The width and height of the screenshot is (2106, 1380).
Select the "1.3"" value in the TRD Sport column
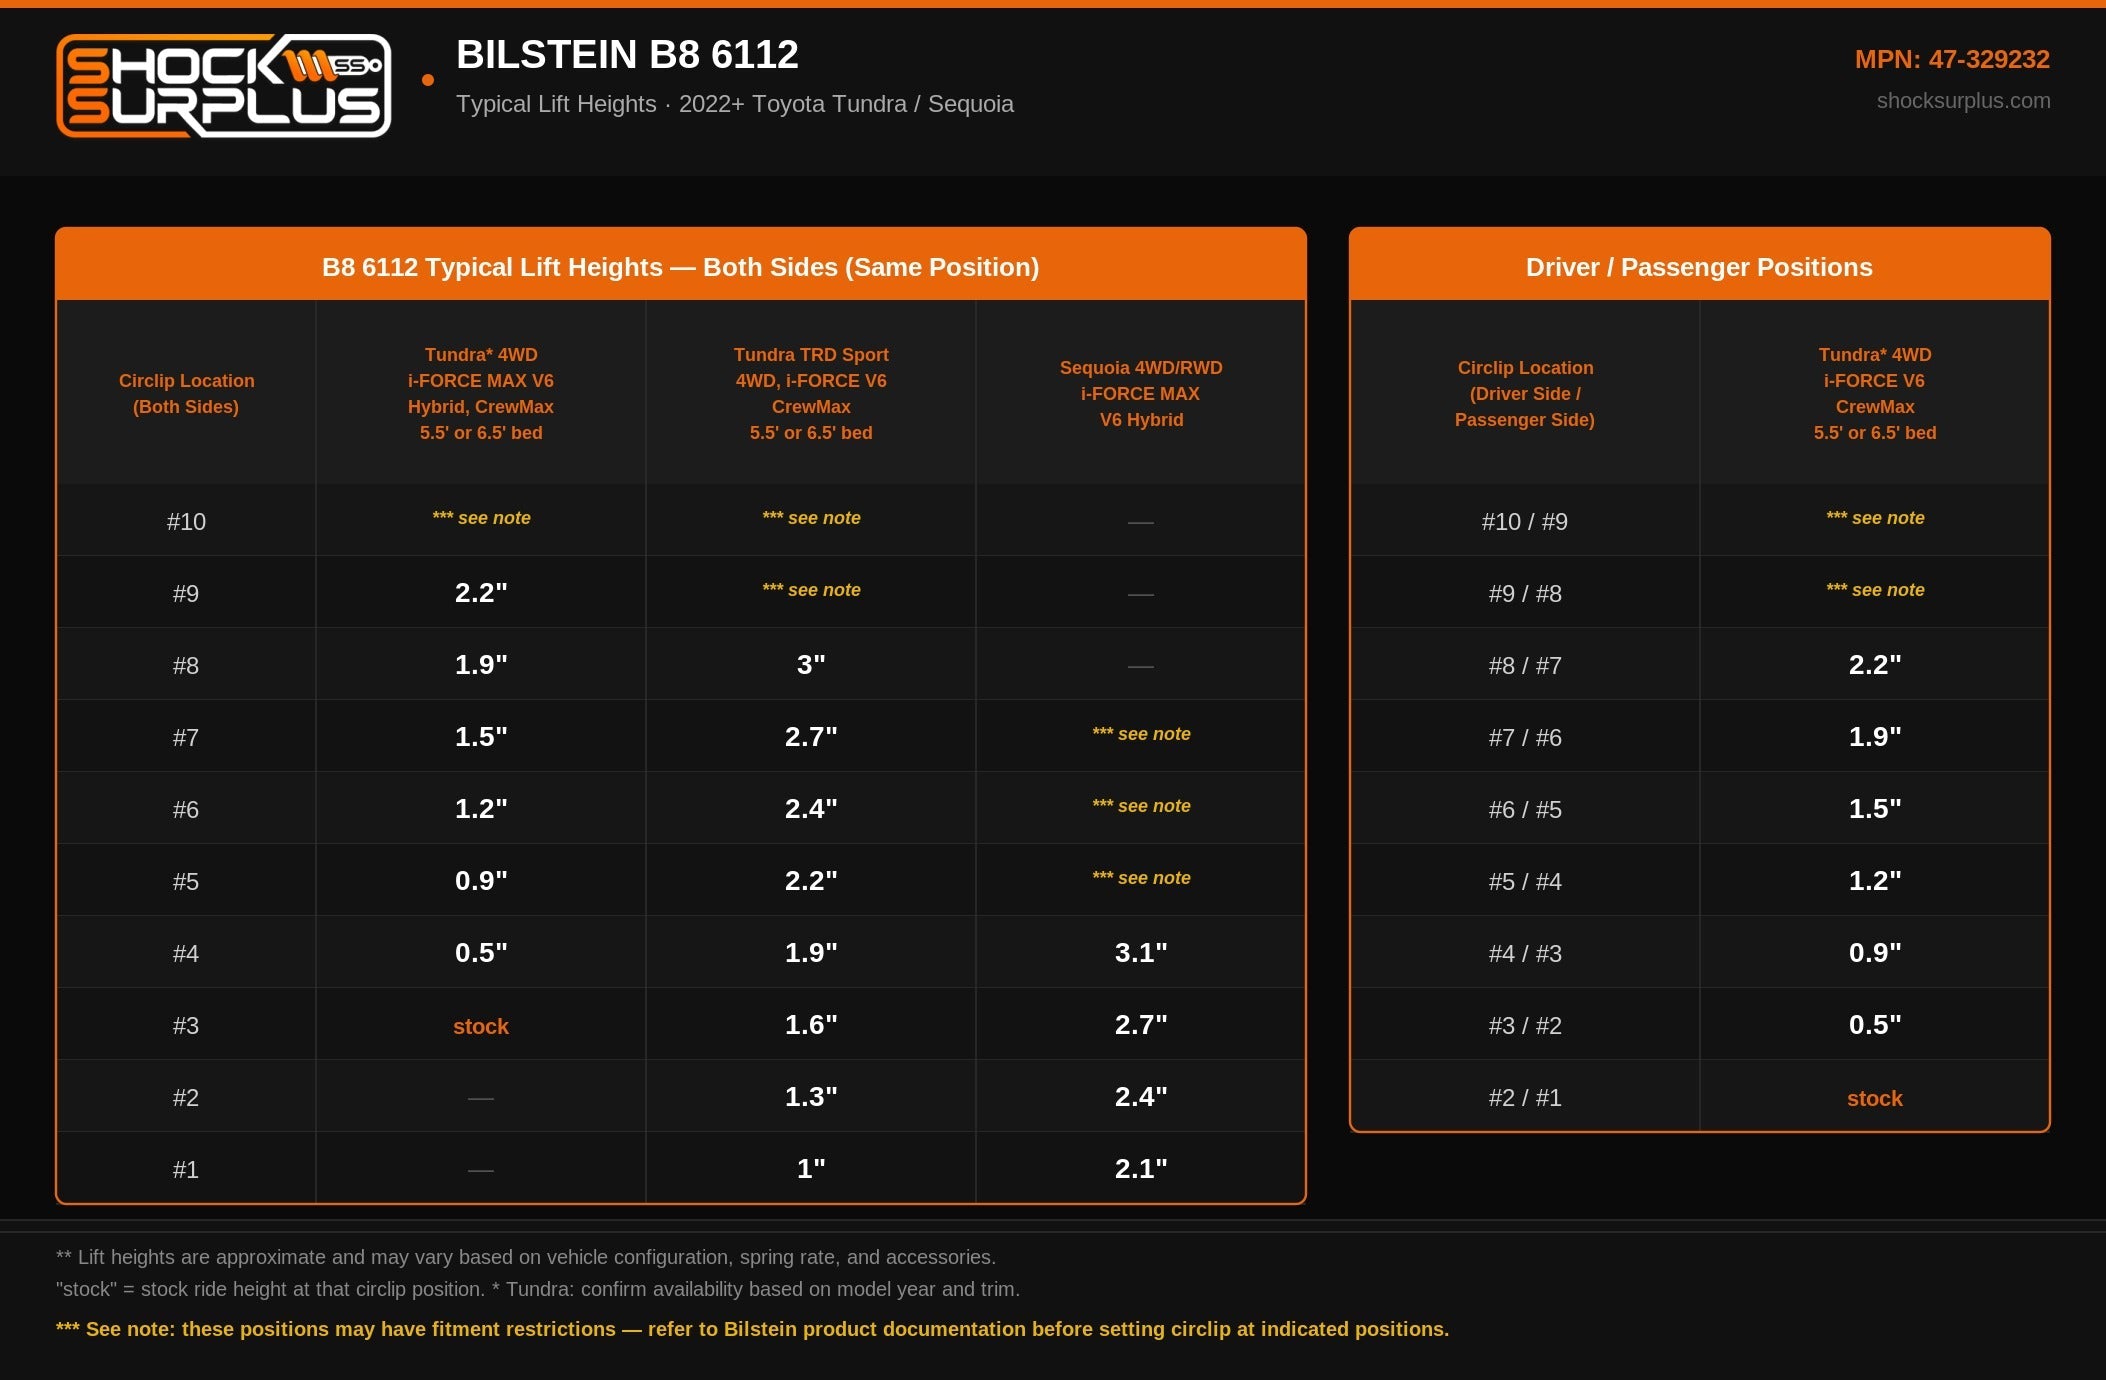click(x=811, y=1097)
